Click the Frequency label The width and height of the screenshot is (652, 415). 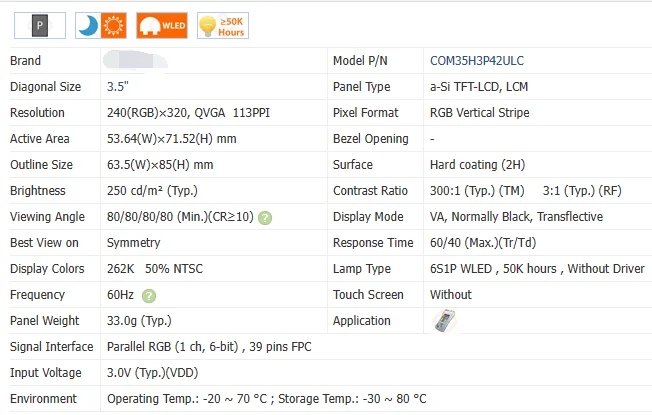pos(37,295)
